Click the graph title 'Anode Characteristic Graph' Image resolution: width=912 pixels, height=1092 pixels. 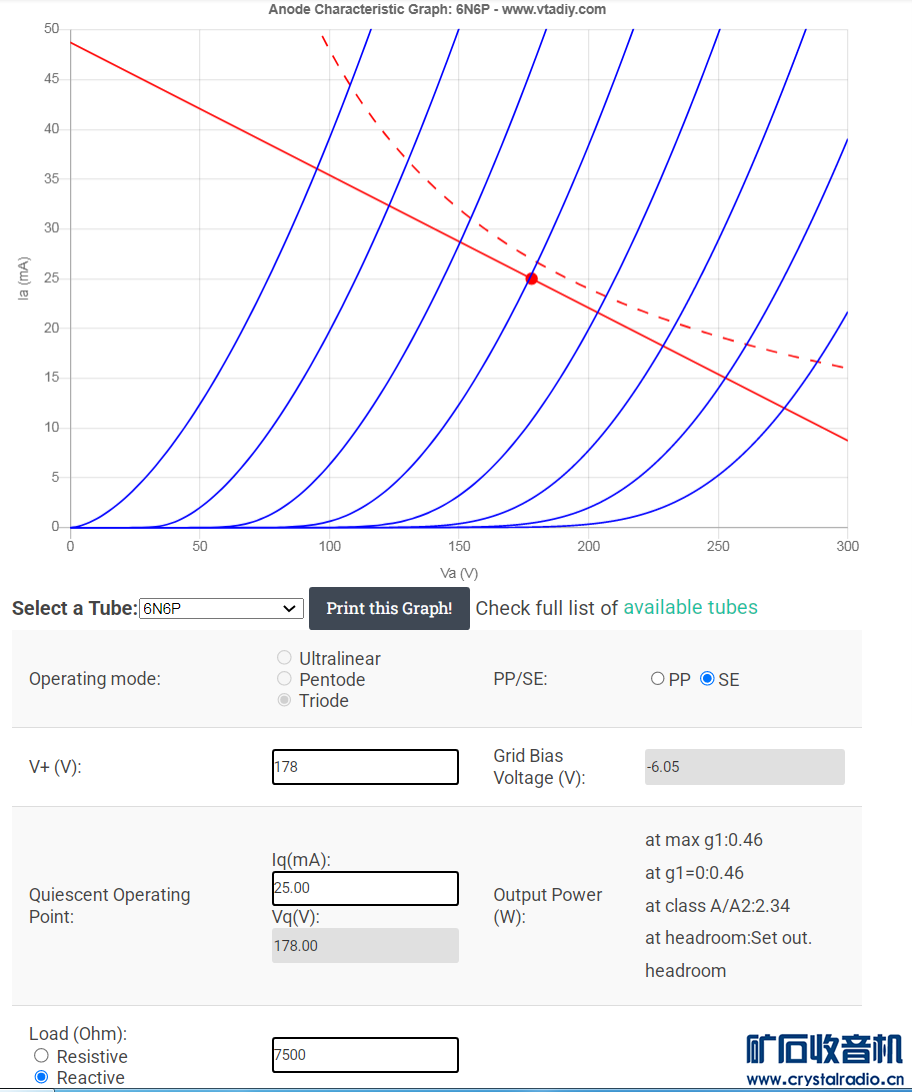(437, 10)
